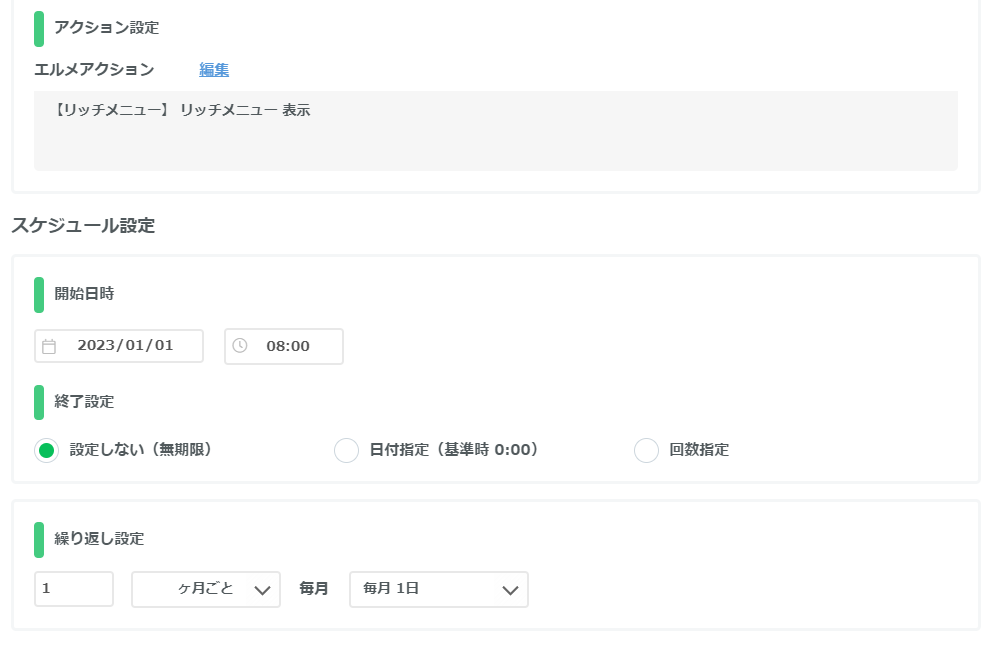996x645 pixels.
Task: Click the スケジュール設定 section title
Action: click(x=83, y=226)
